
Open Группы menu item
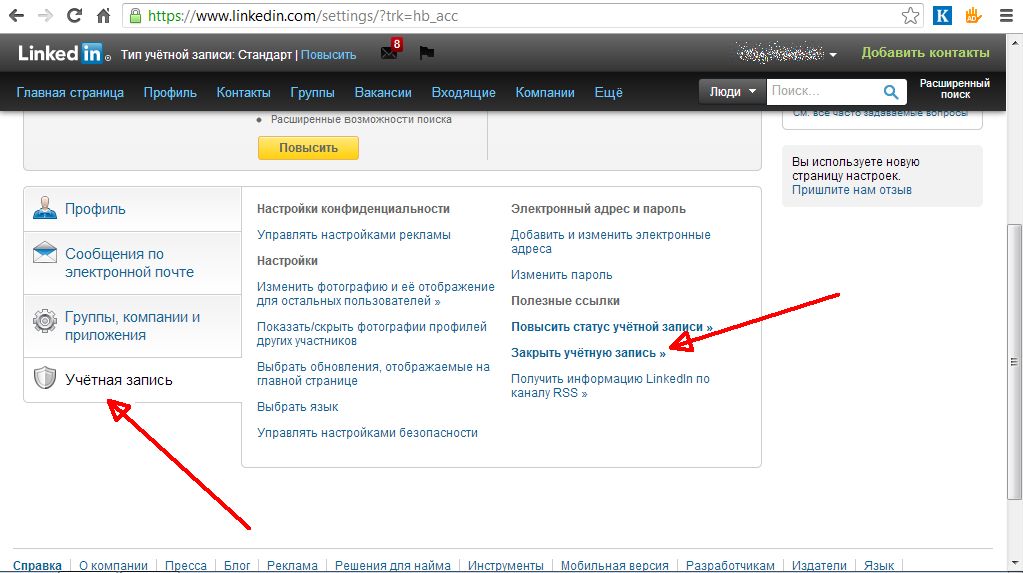coord(313,93)
